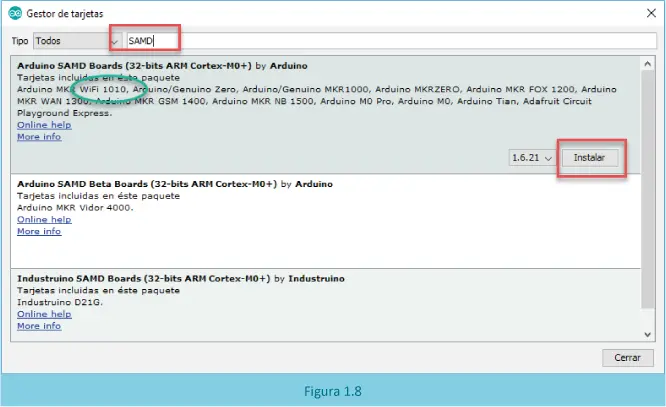Click the text Industruino D21G
Viewport: 666px width, 407px height.
point(60,302)
